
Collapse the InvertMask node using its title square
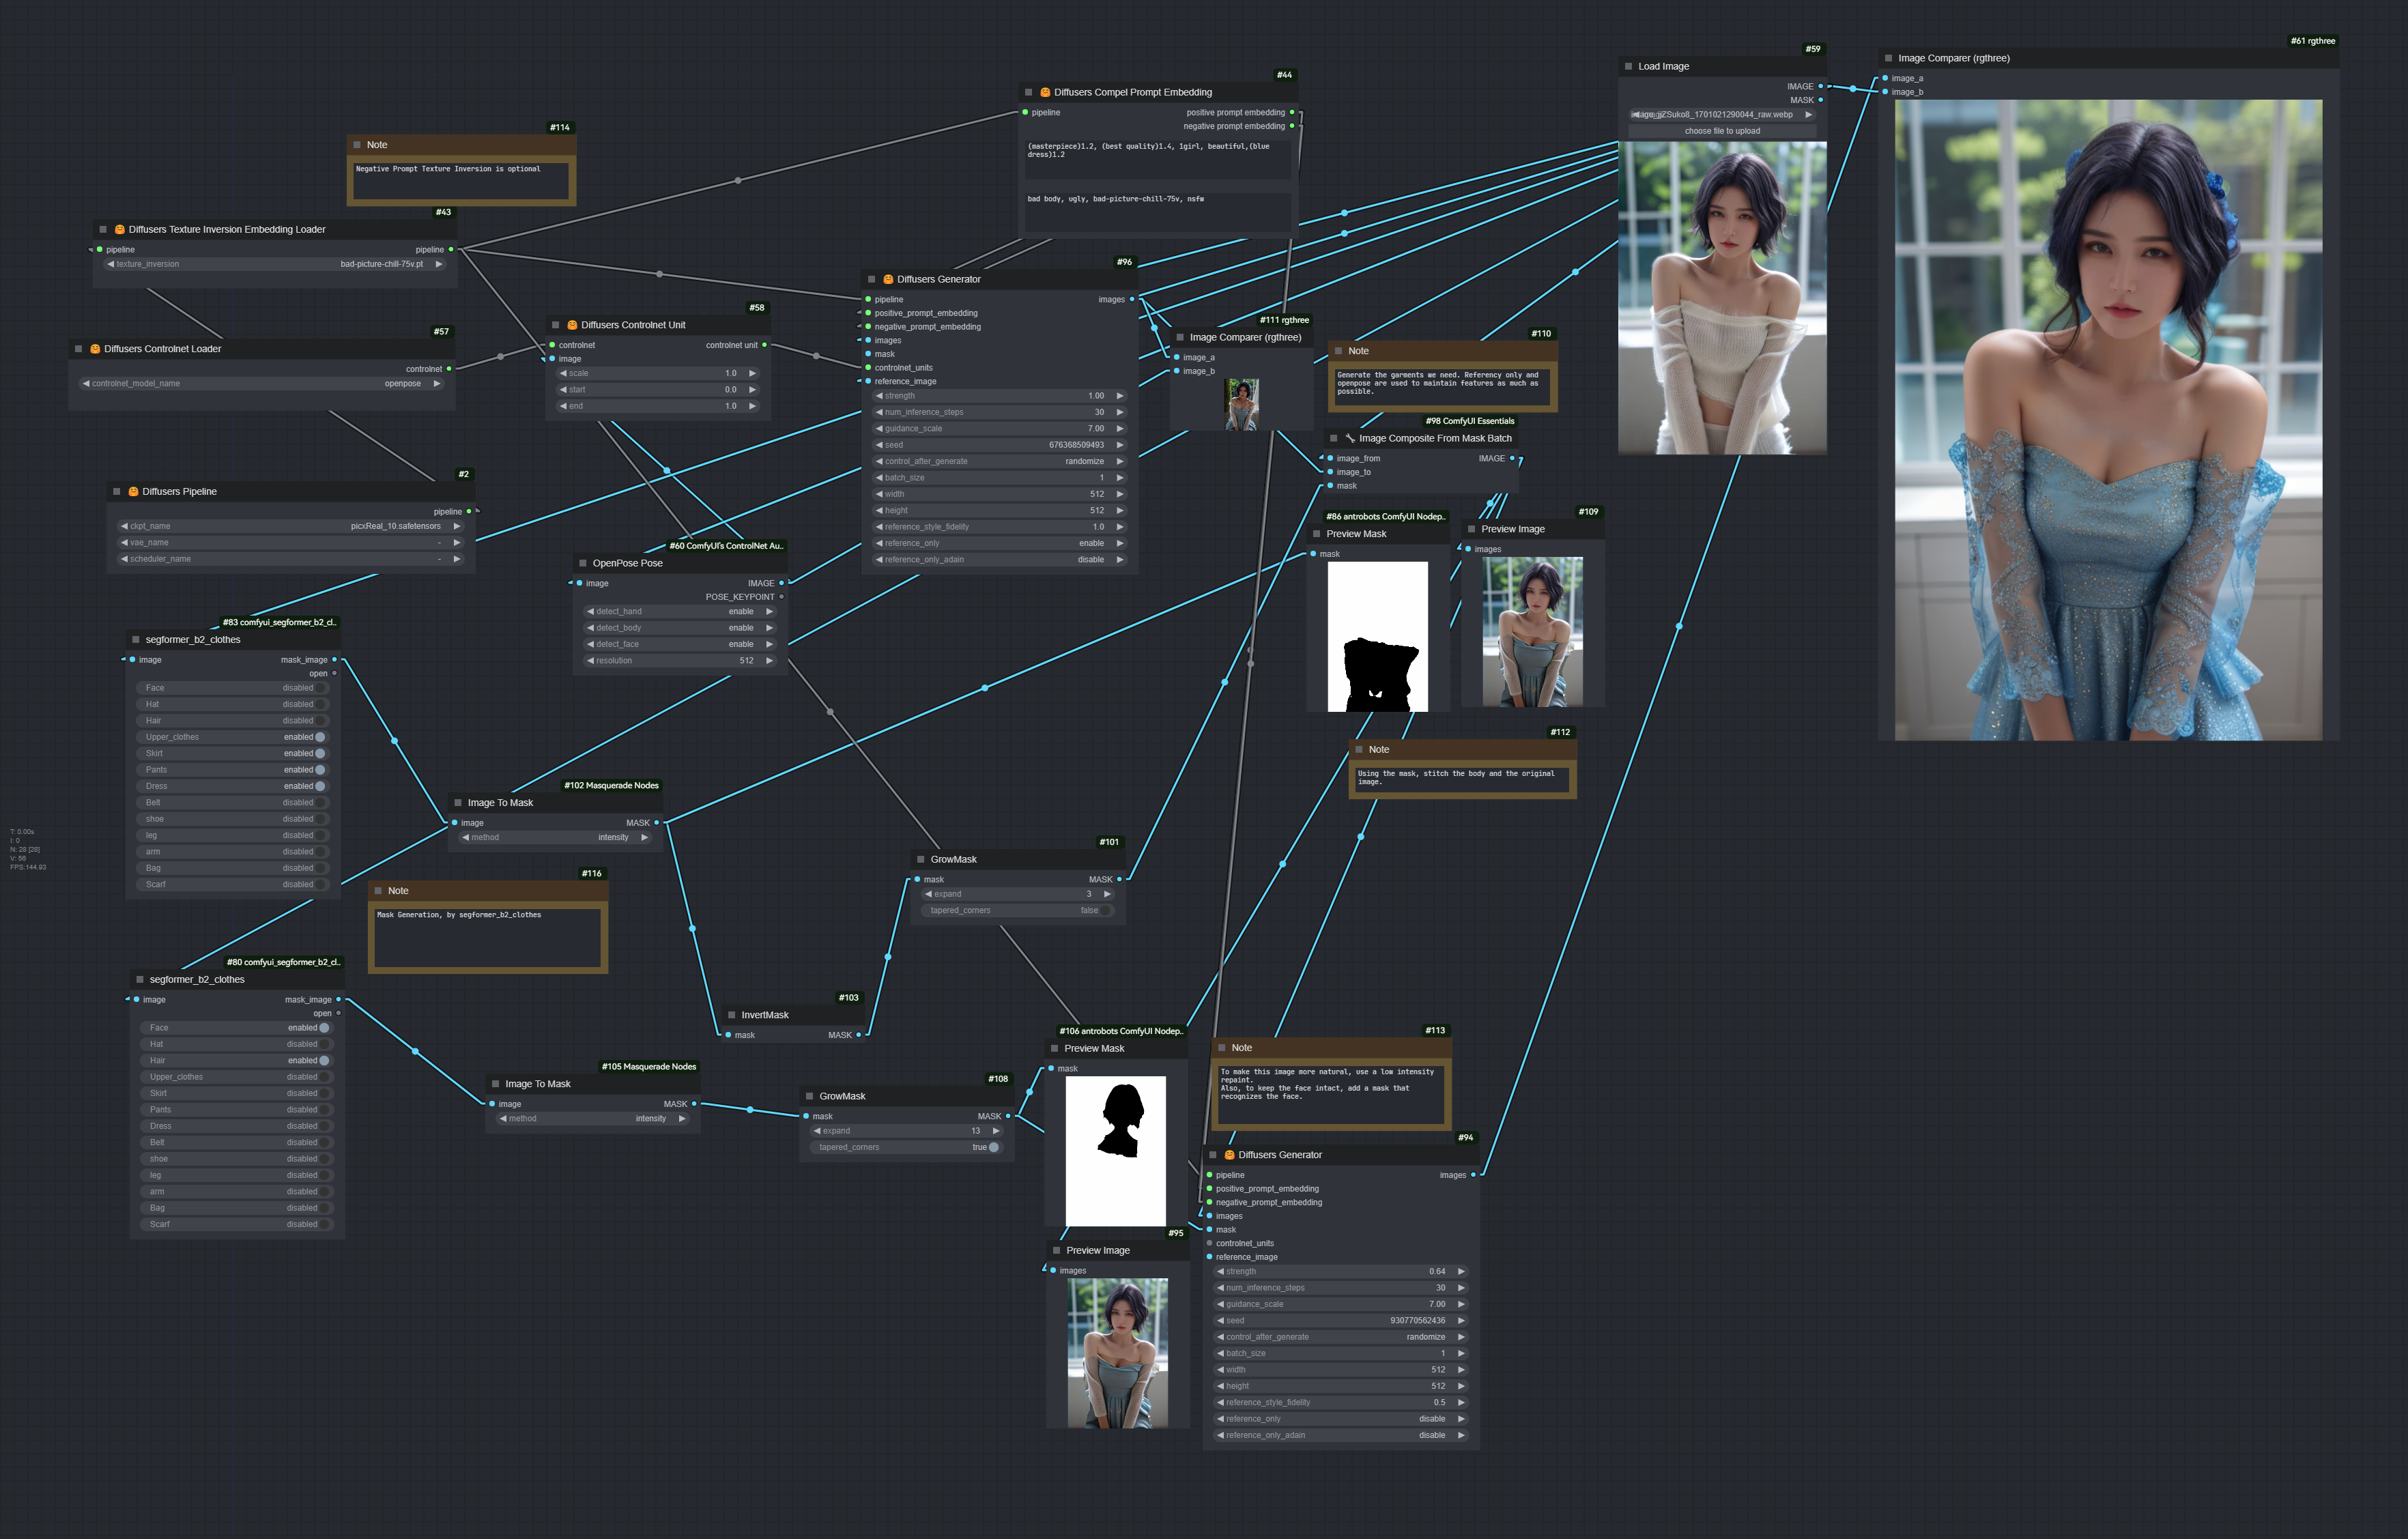click(732, 1015)
